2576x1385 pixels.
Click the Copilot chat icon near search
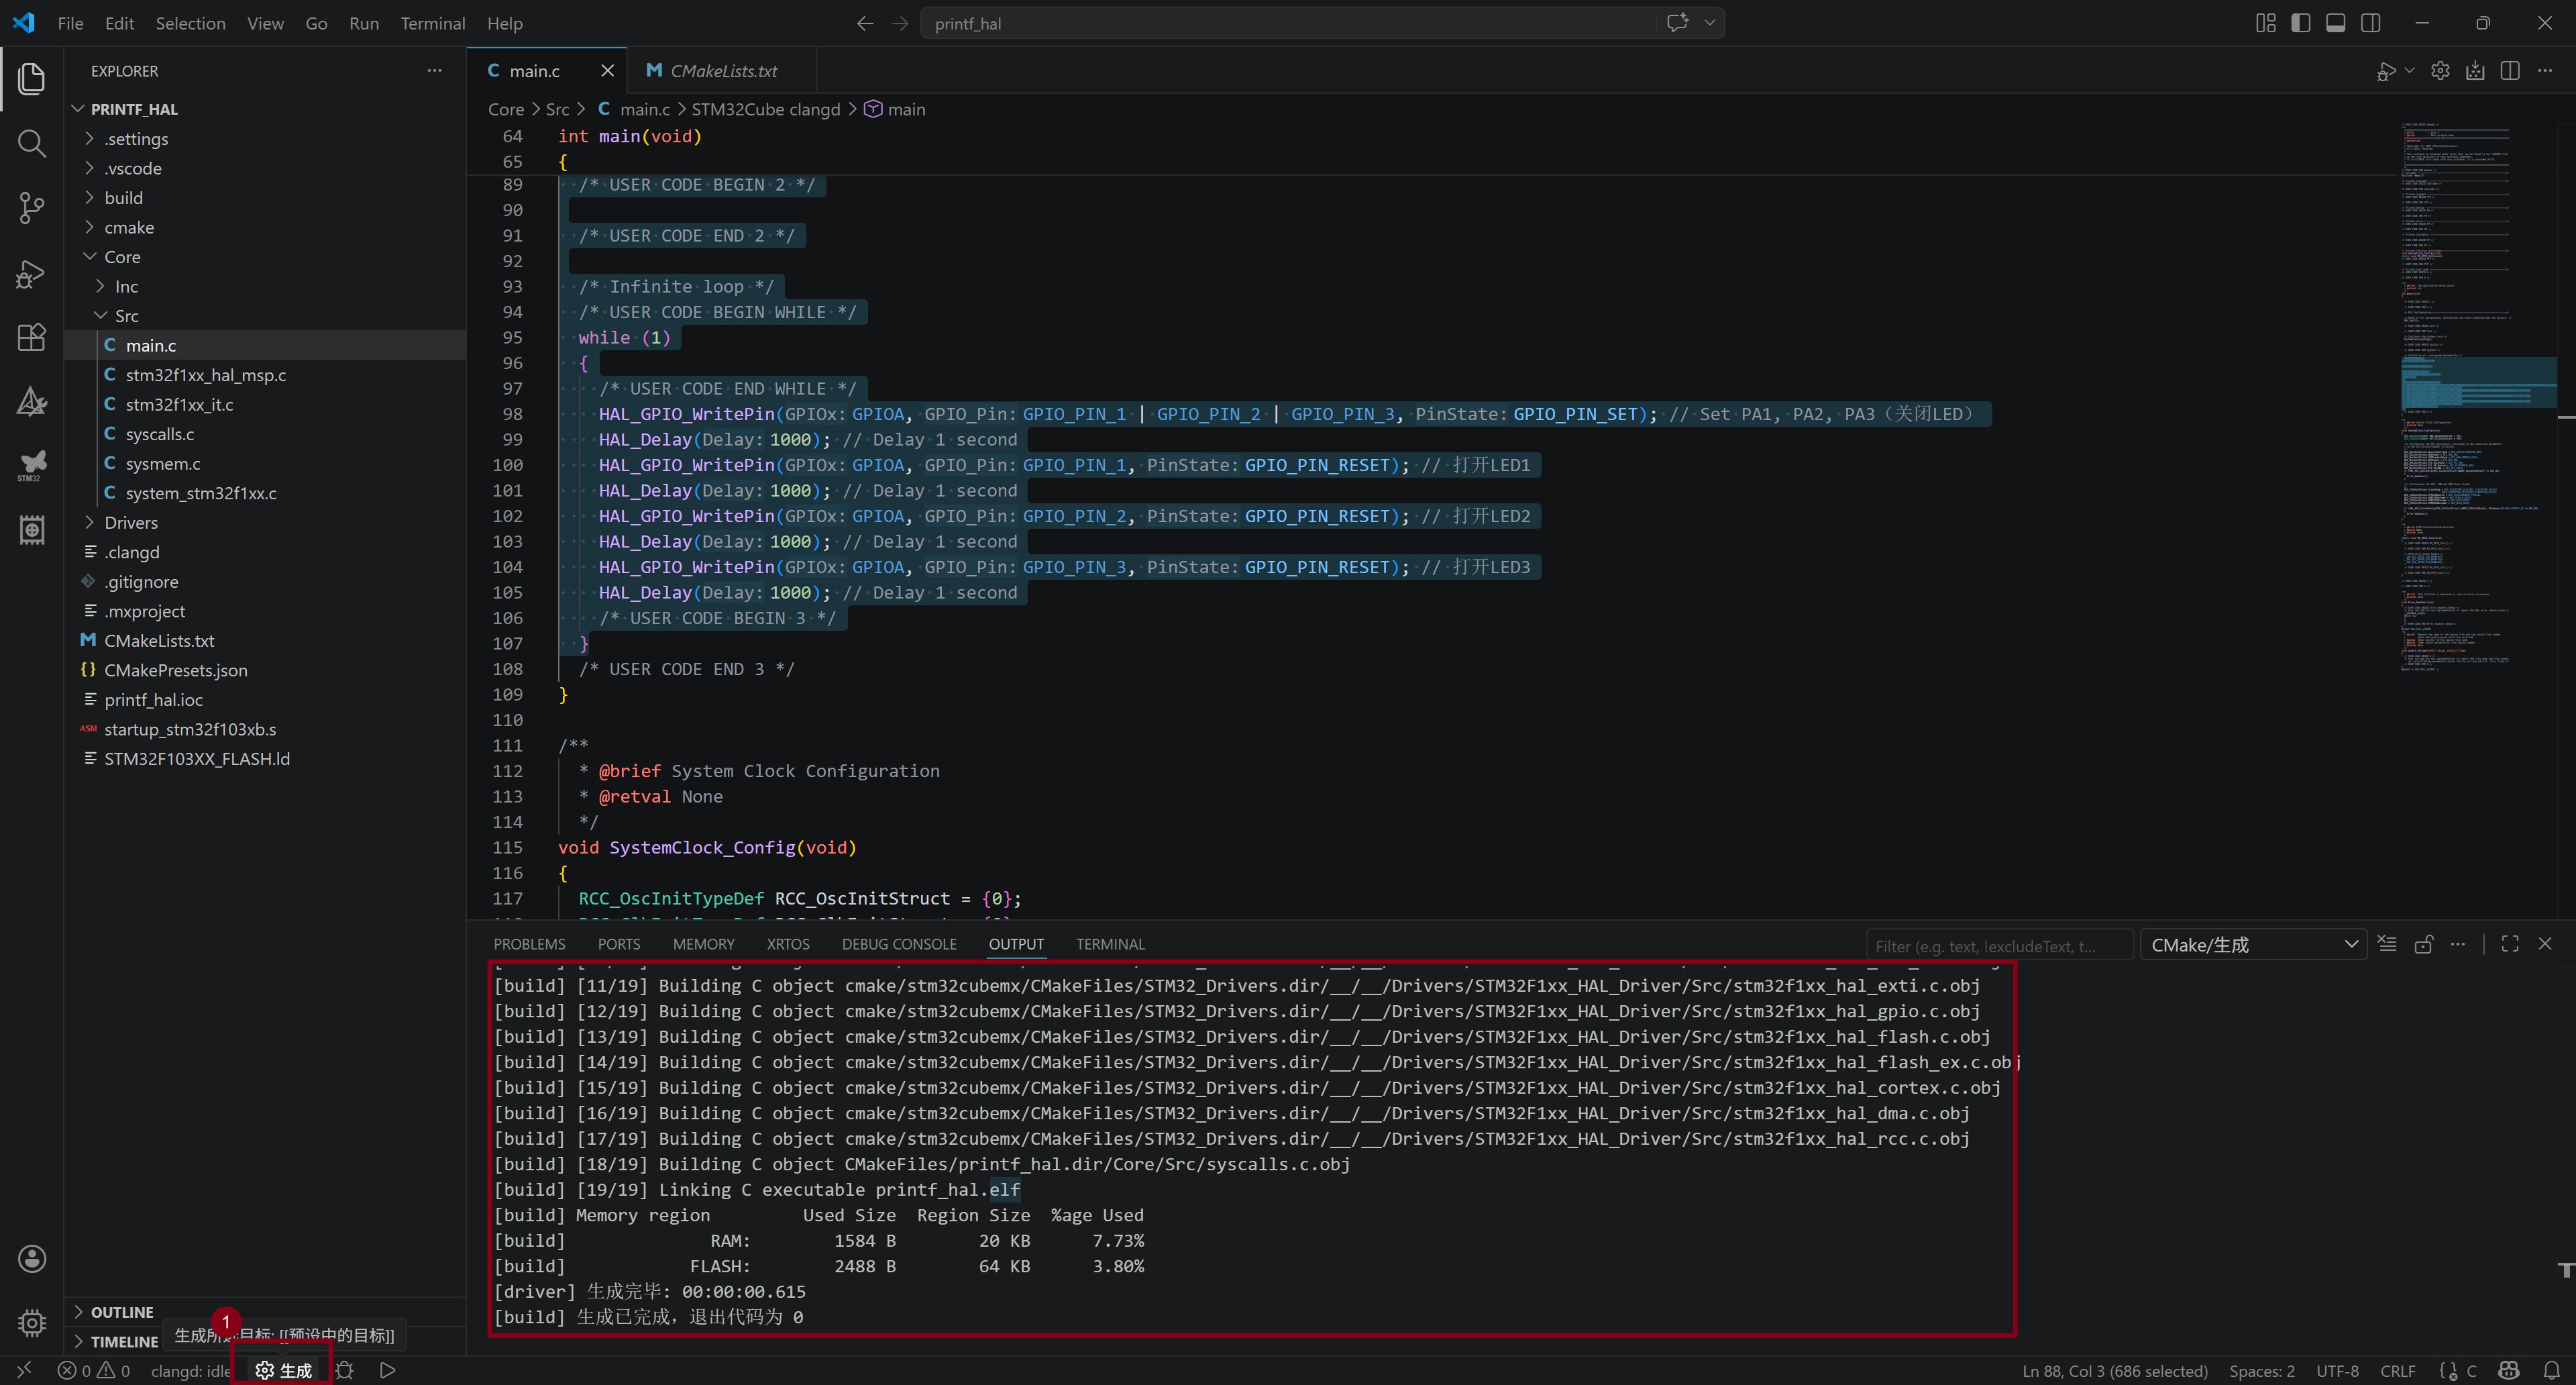point(1678,23)
